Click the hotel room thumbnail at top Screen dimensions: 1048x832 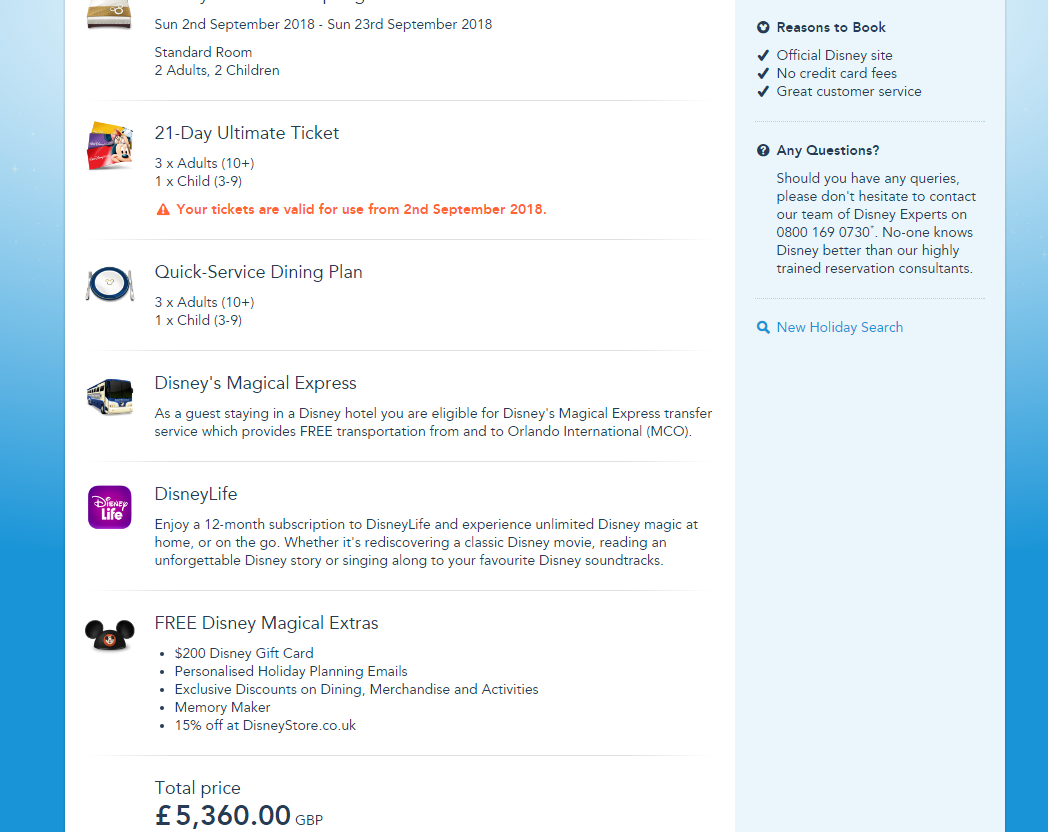coord(109,14)
